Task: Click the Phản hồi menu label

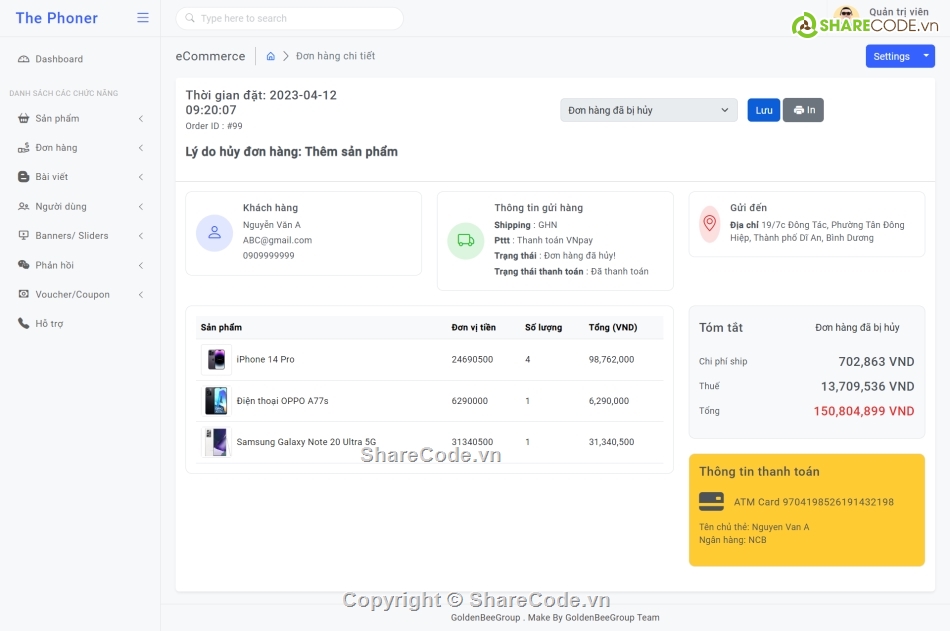Action: tap(55, 265)
